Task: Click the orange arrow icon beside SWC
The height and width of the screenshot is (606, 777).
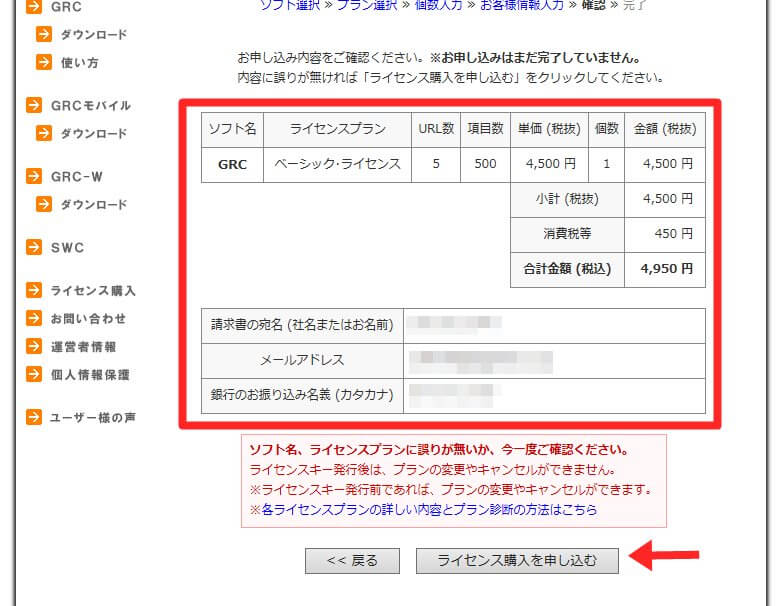Action: (x=34, y=247)
